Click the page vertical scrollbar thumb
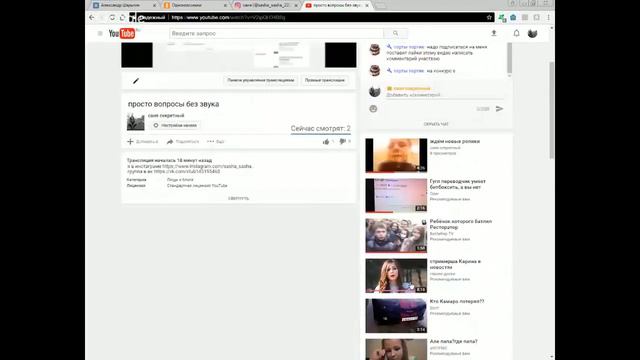 [x=551, y=110]
